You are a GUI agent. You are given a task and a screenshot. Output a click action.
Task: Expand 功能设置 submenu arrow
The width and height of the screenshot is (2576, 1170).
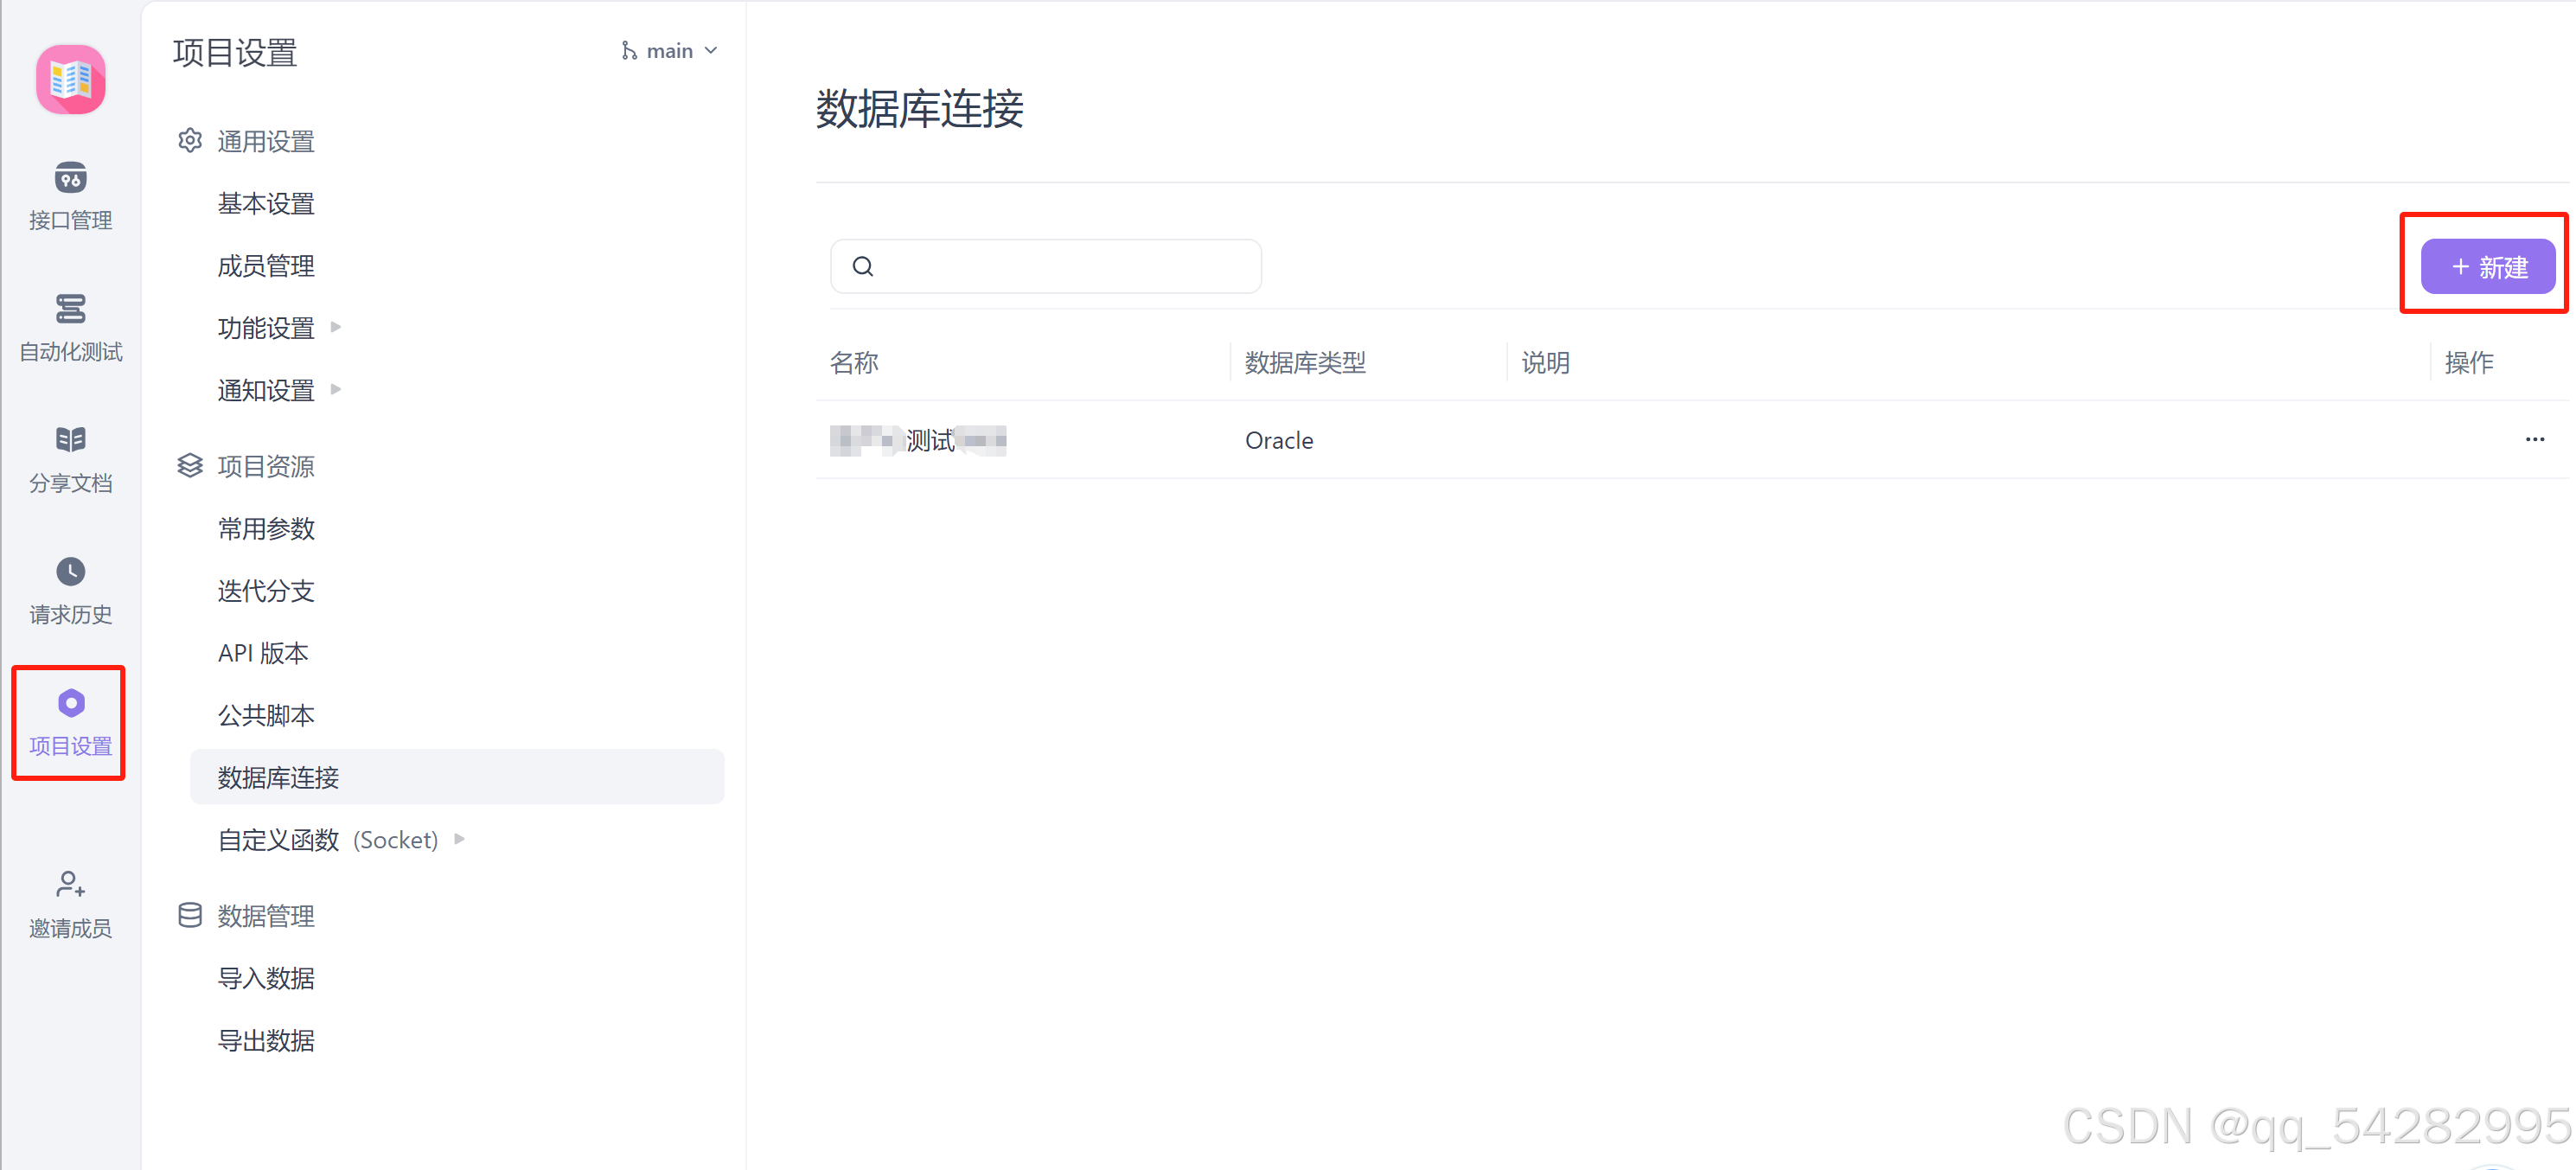pyautogui.click(x=336, y=327)
